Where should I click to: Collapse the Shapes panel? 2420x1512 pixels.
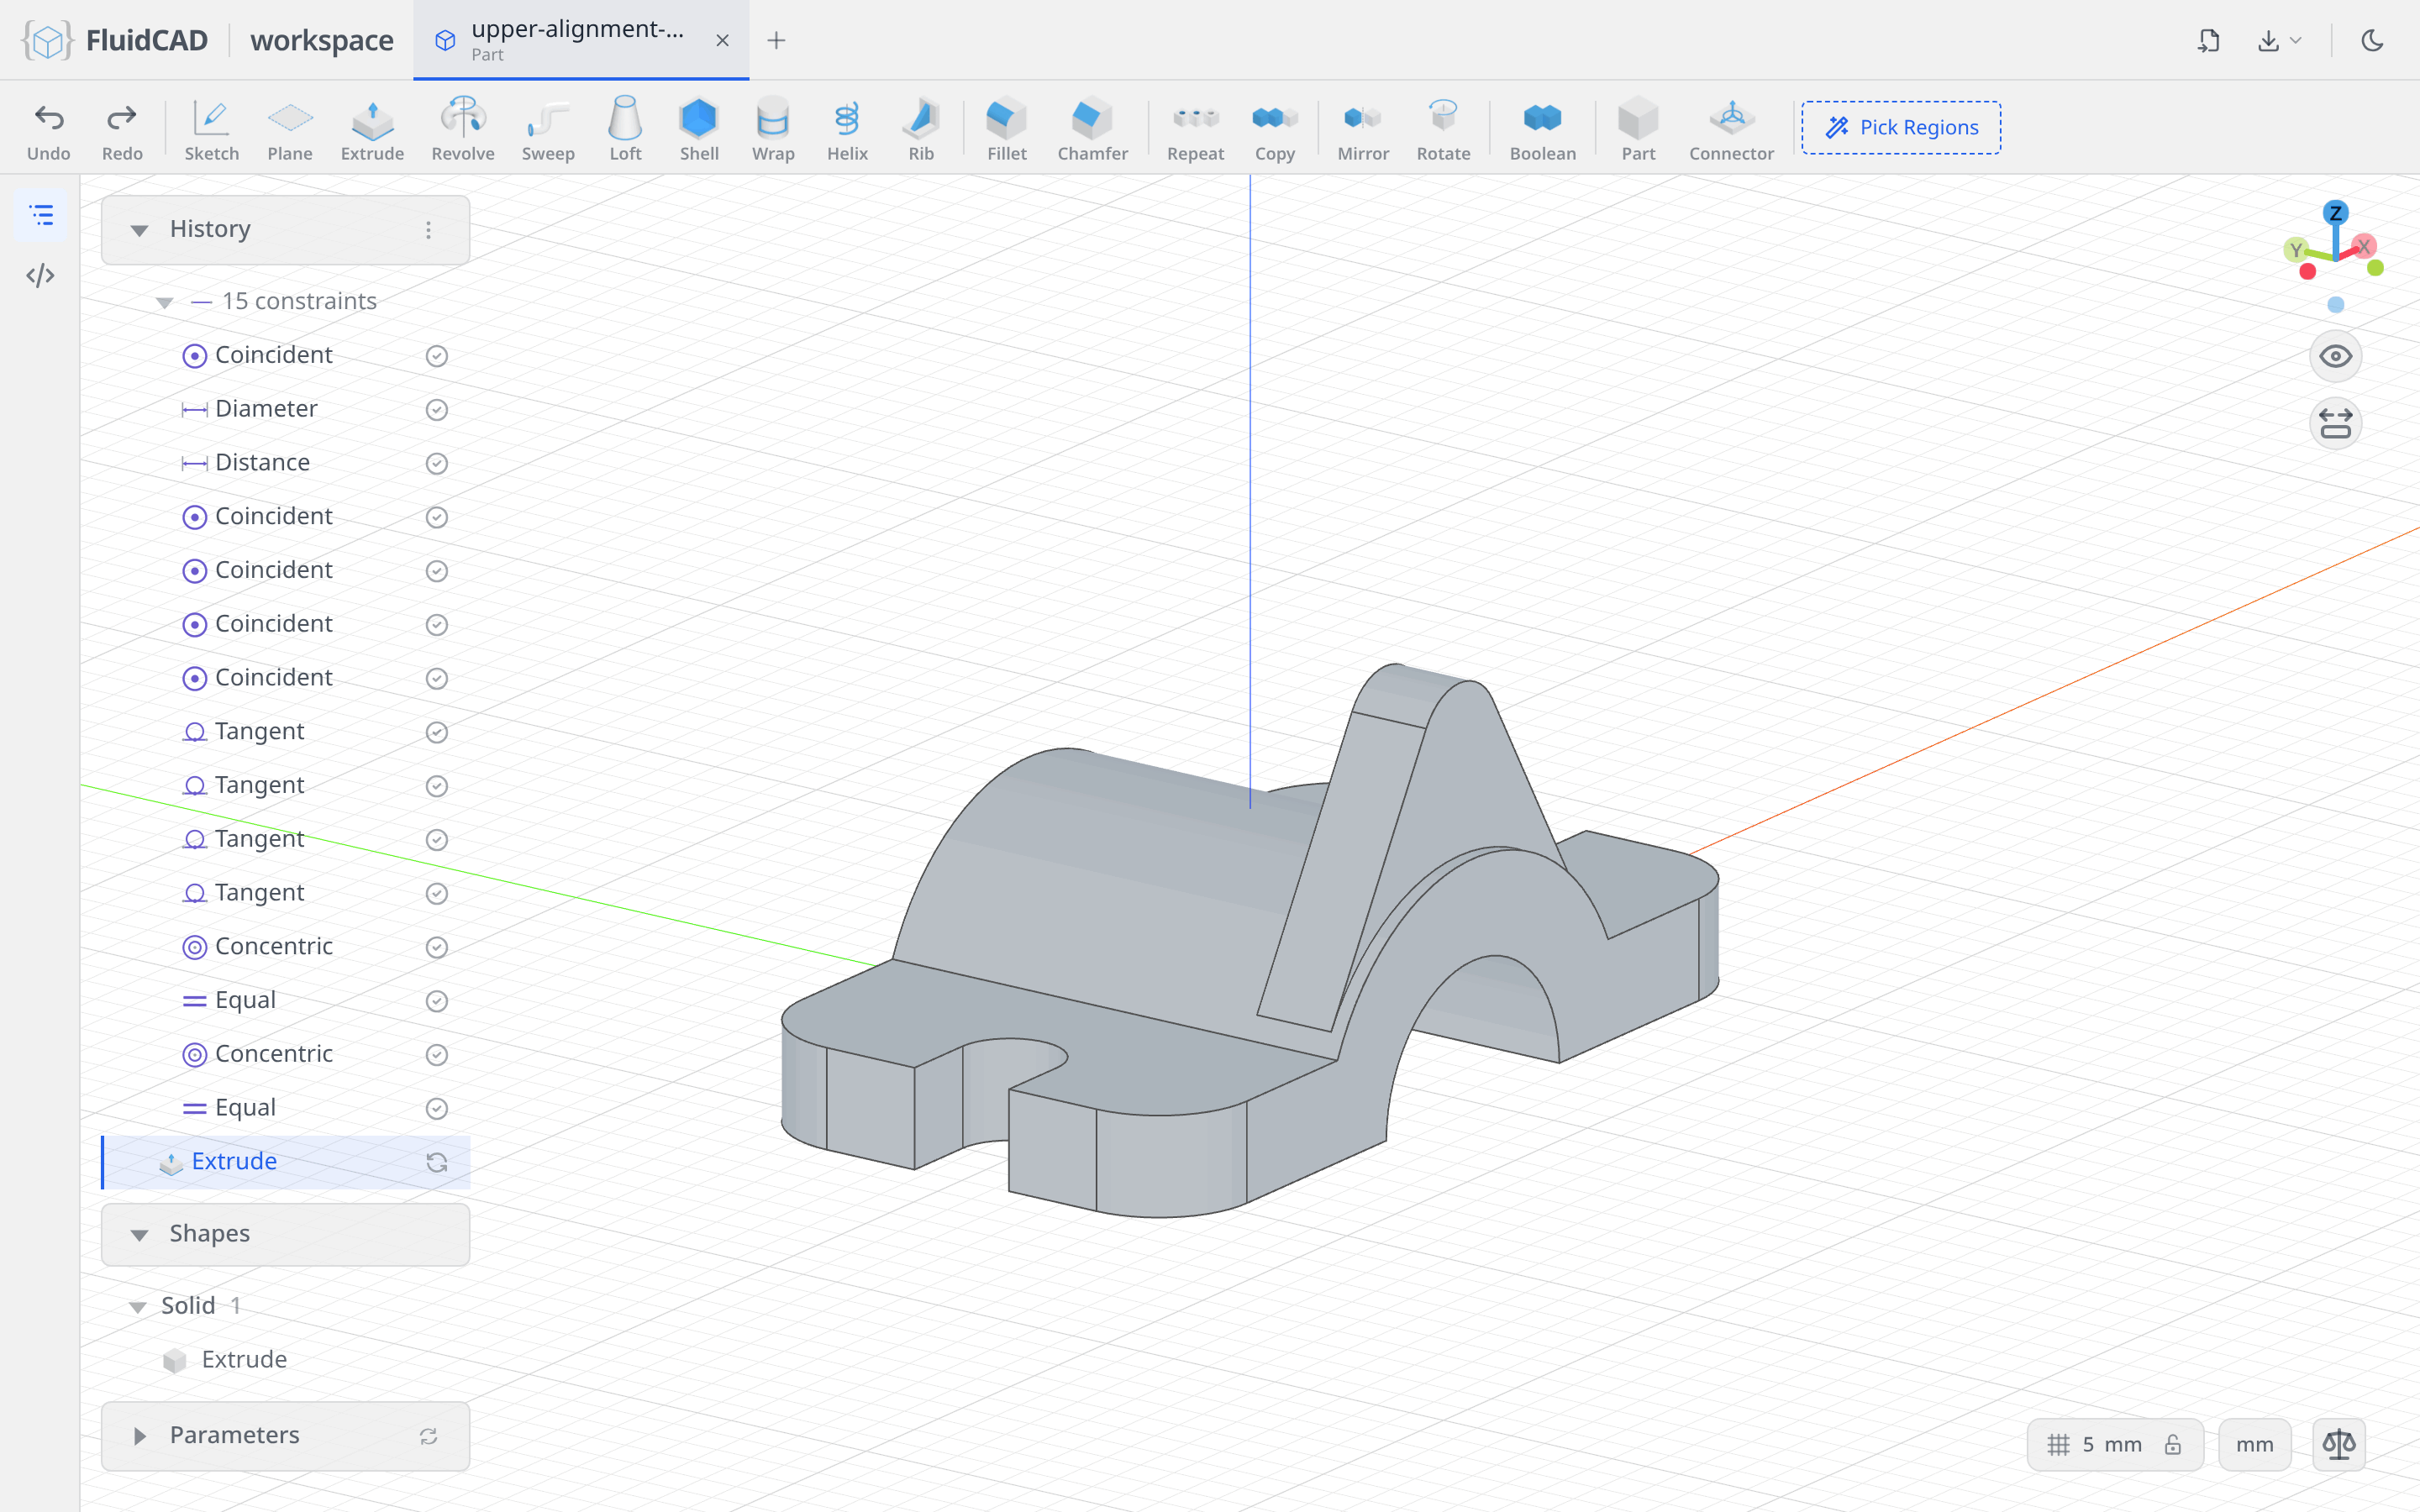coord(139,1235)
